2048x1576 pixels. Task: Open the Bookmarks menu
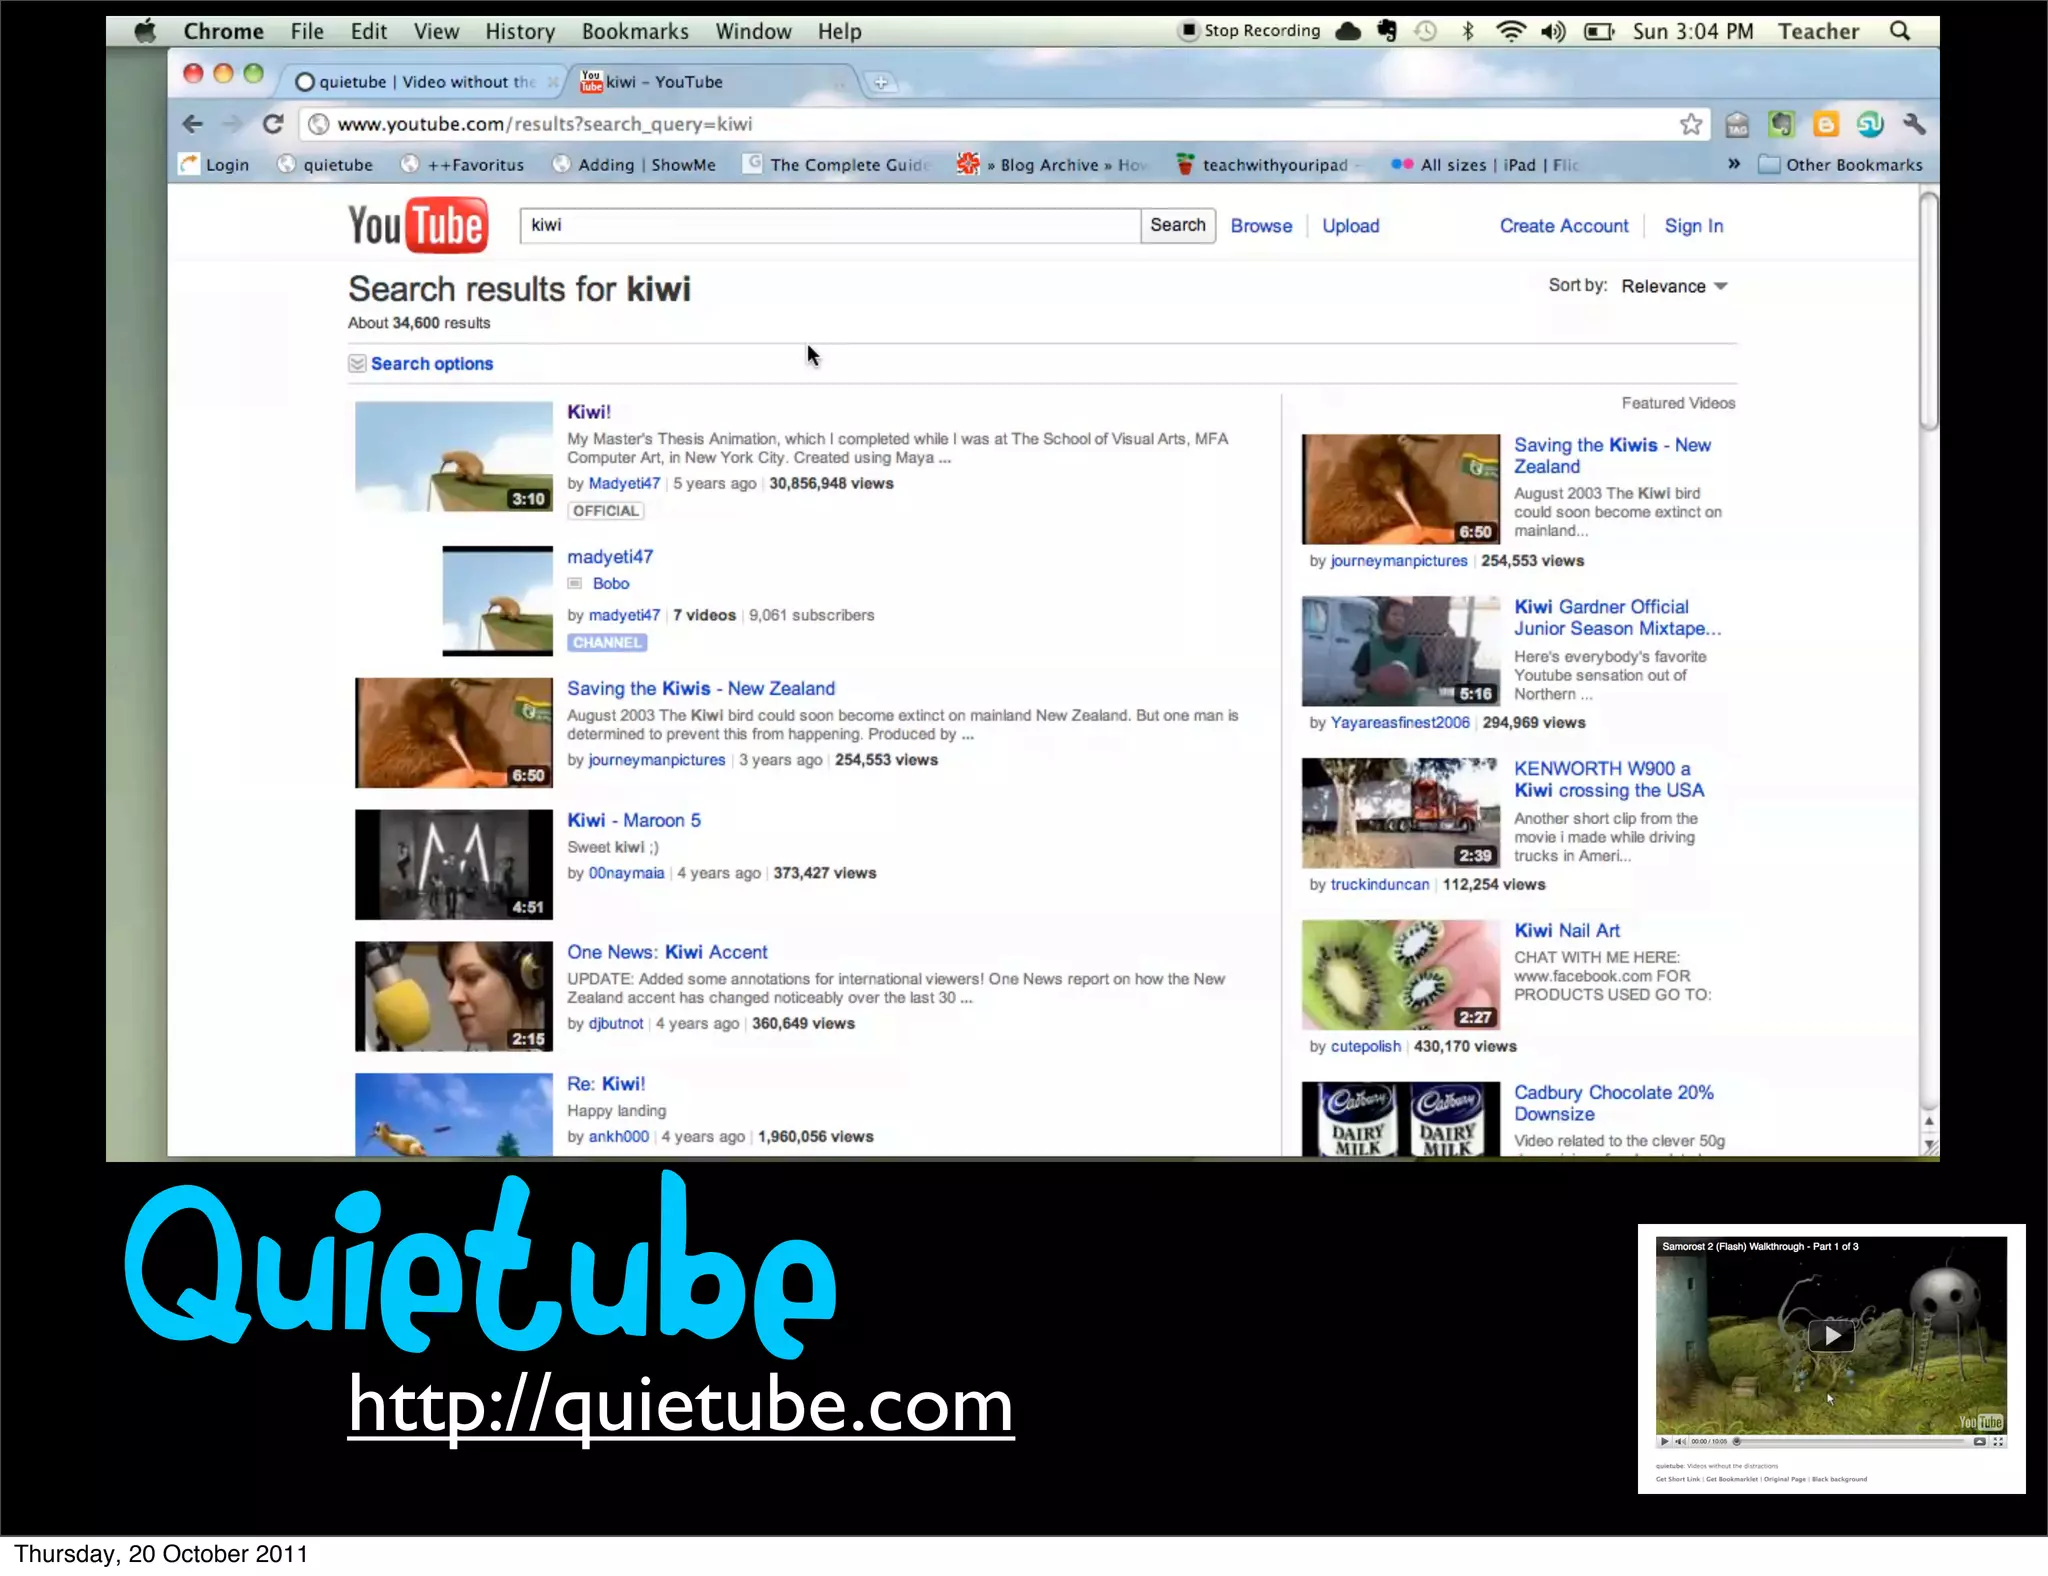(635, 31)
